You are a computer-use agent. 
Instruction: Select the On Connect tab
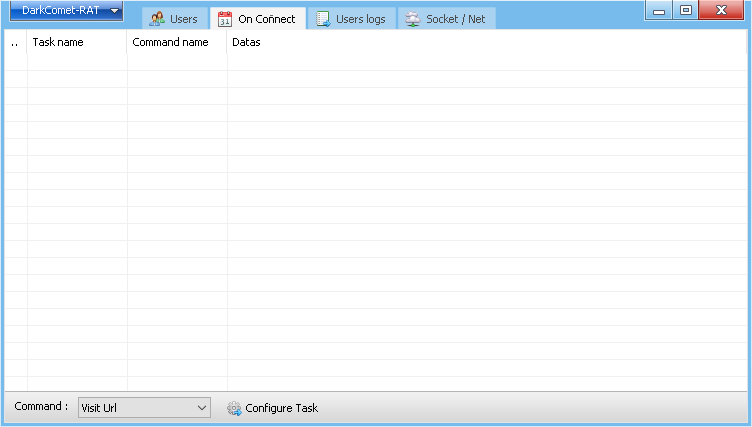coord(258,19)
